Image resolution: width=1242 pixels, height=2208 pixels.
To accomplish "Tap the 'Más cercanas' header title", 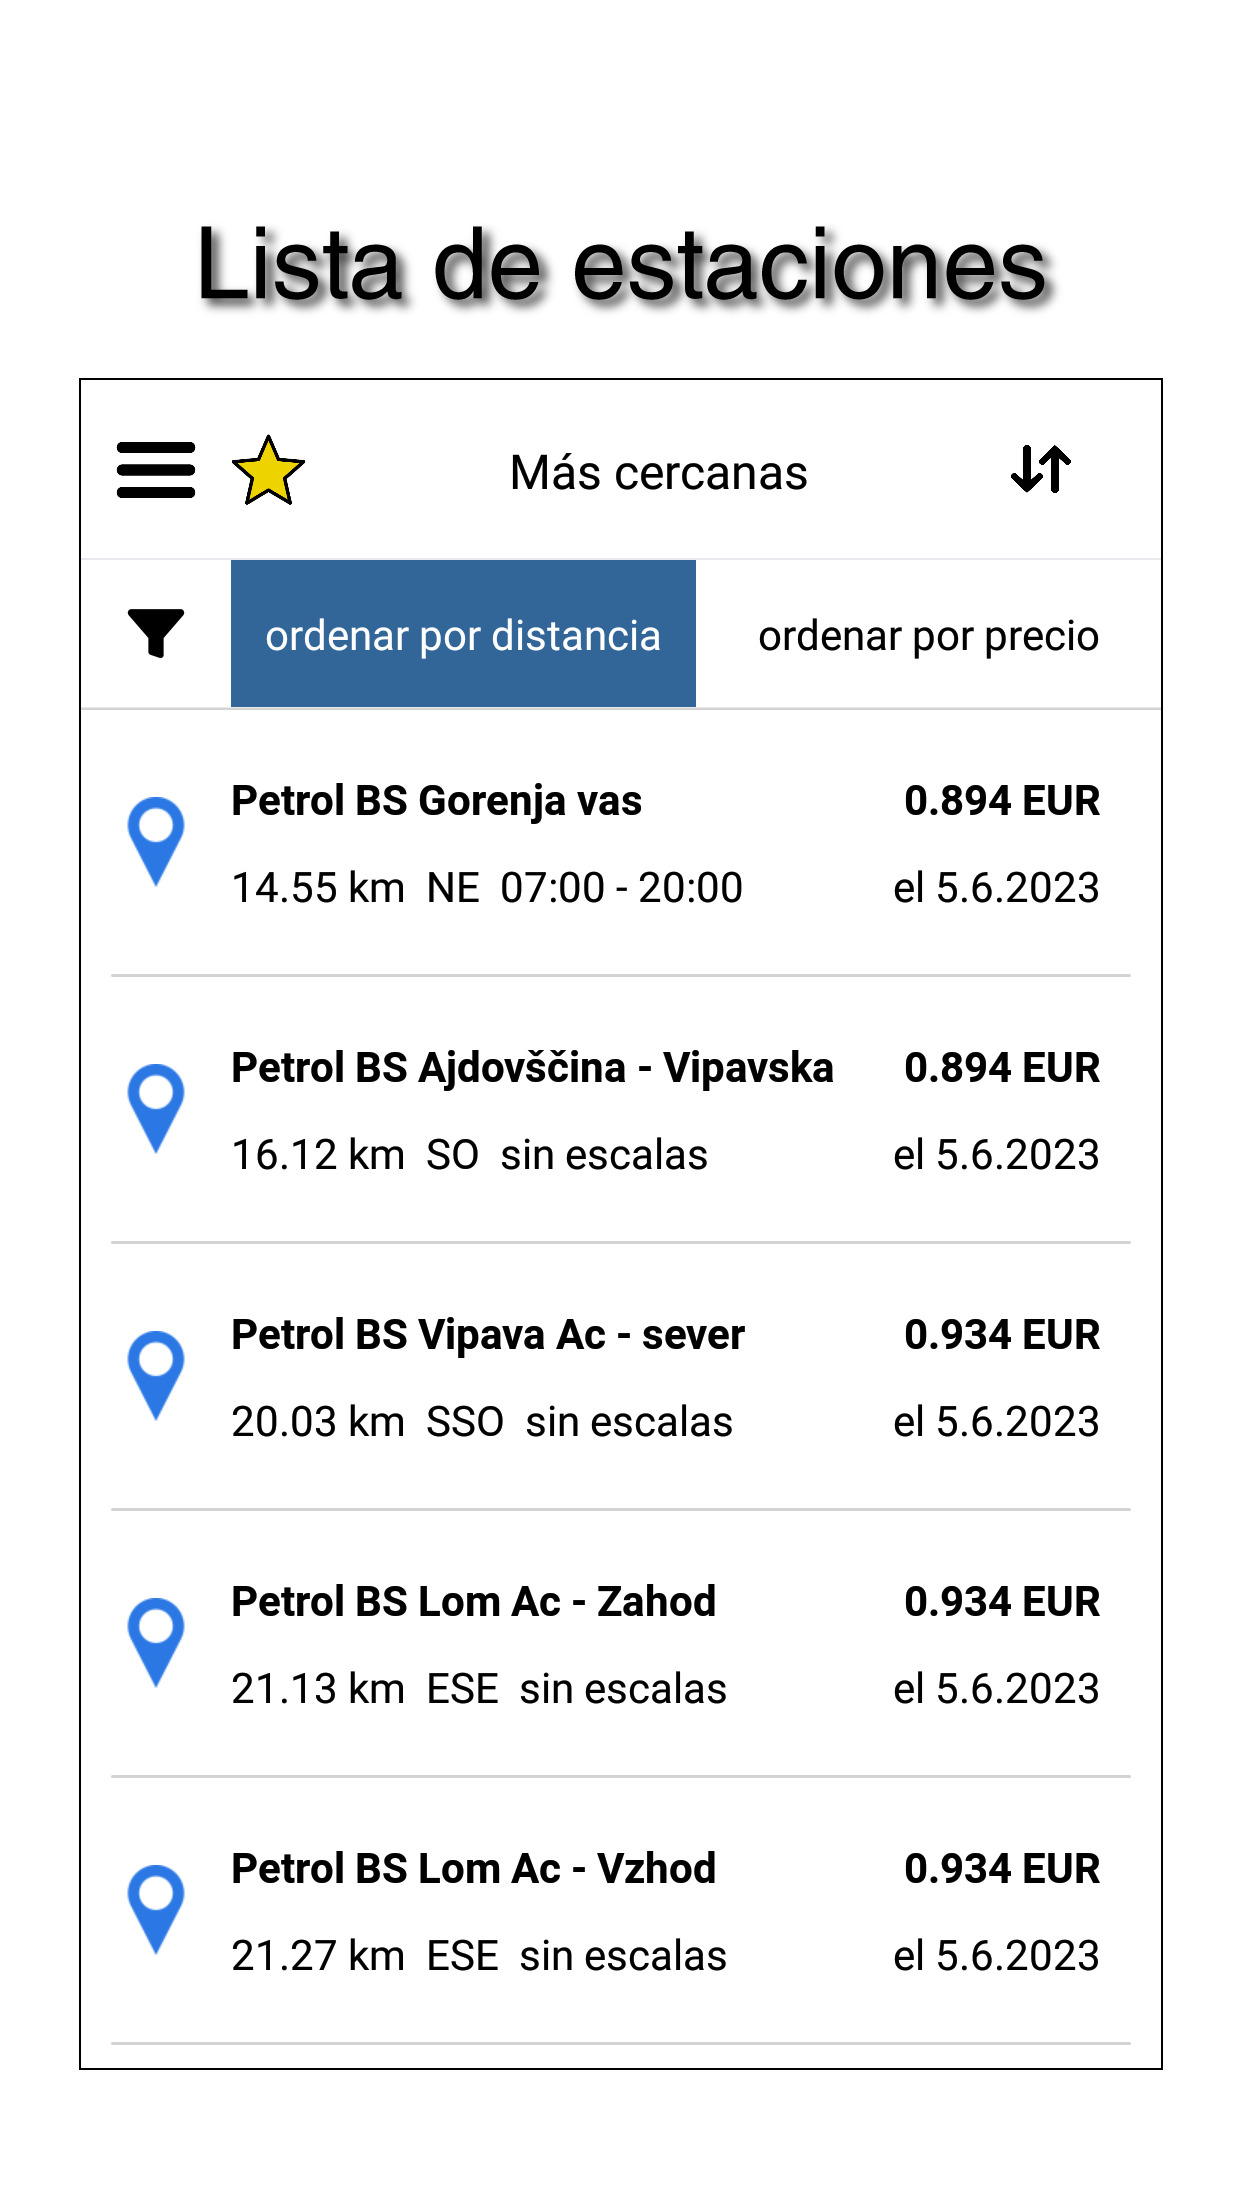I will [658, 473].
